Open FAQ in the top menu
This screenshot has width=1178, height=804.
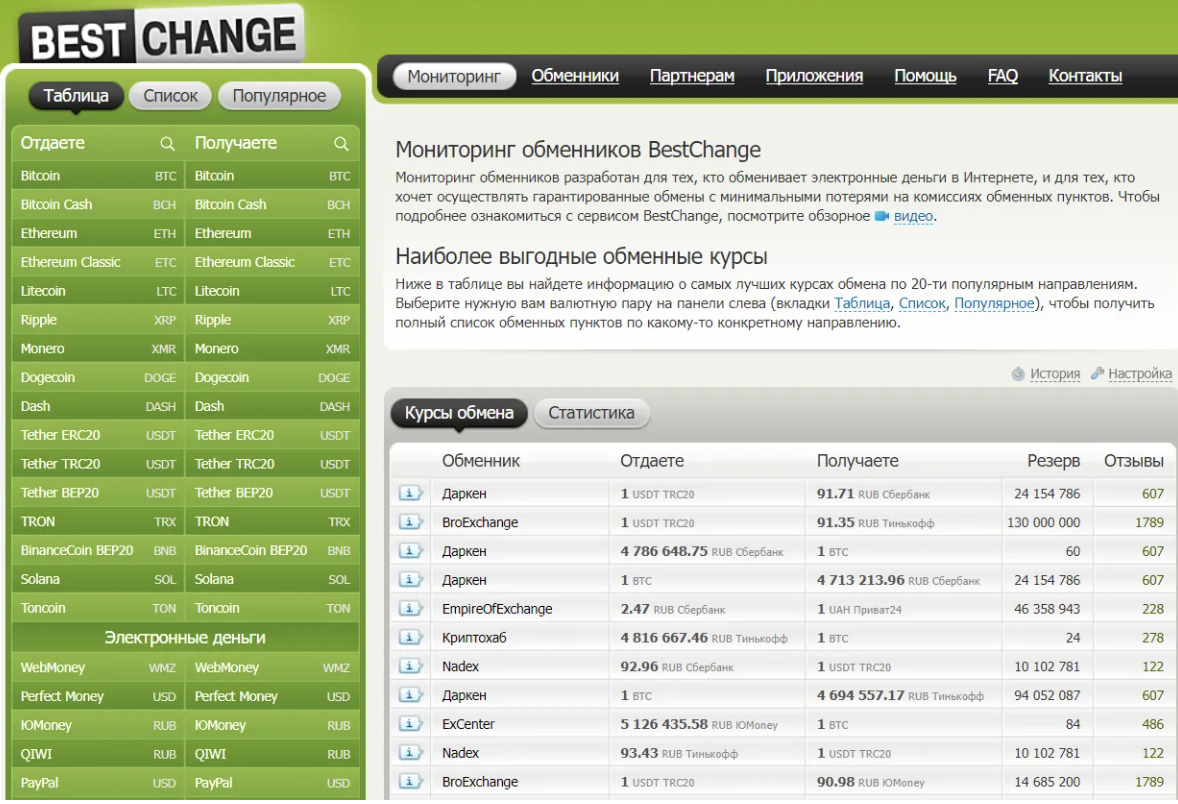pyautogui.click(x=1002, y=76)
